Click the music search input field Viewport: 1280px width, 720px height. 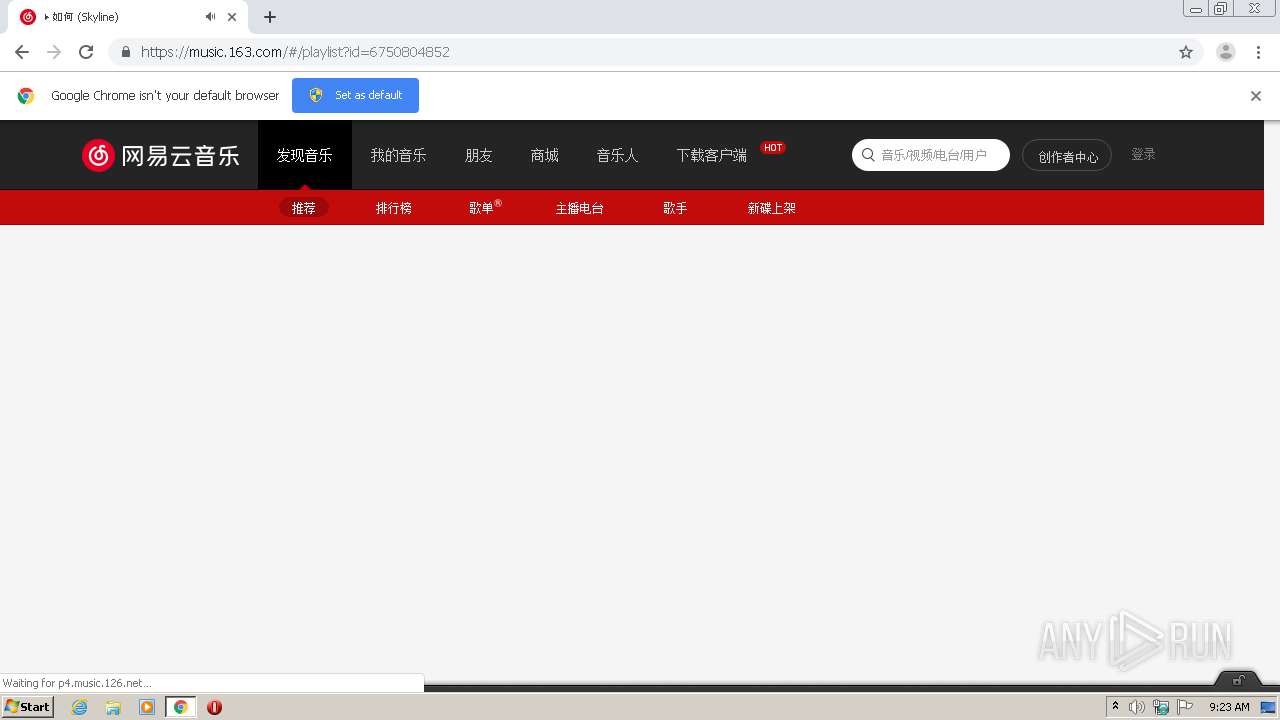(x=931, y=155)
